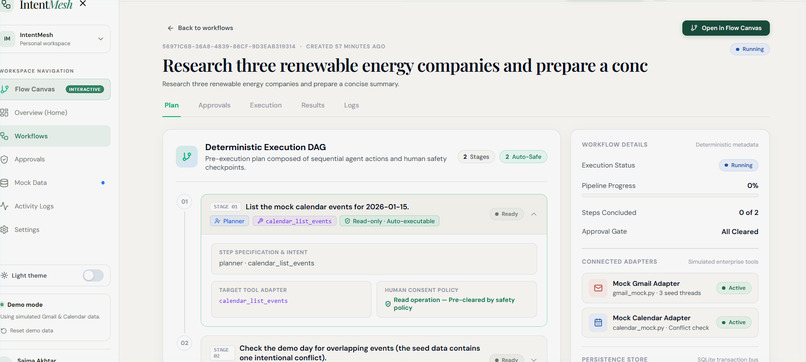The width and height of the screenshot is (806, 362).
Task: Switch to the Plan tab
Action: (x=172, y=105)
